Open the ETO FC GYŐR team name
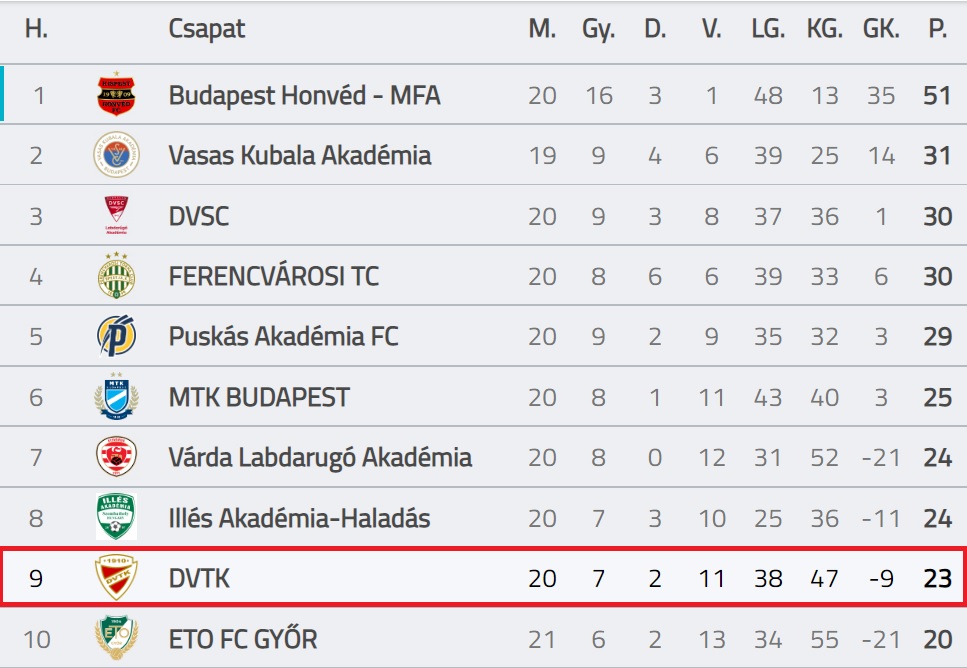The image size is (967, 668). click(243, 639)
